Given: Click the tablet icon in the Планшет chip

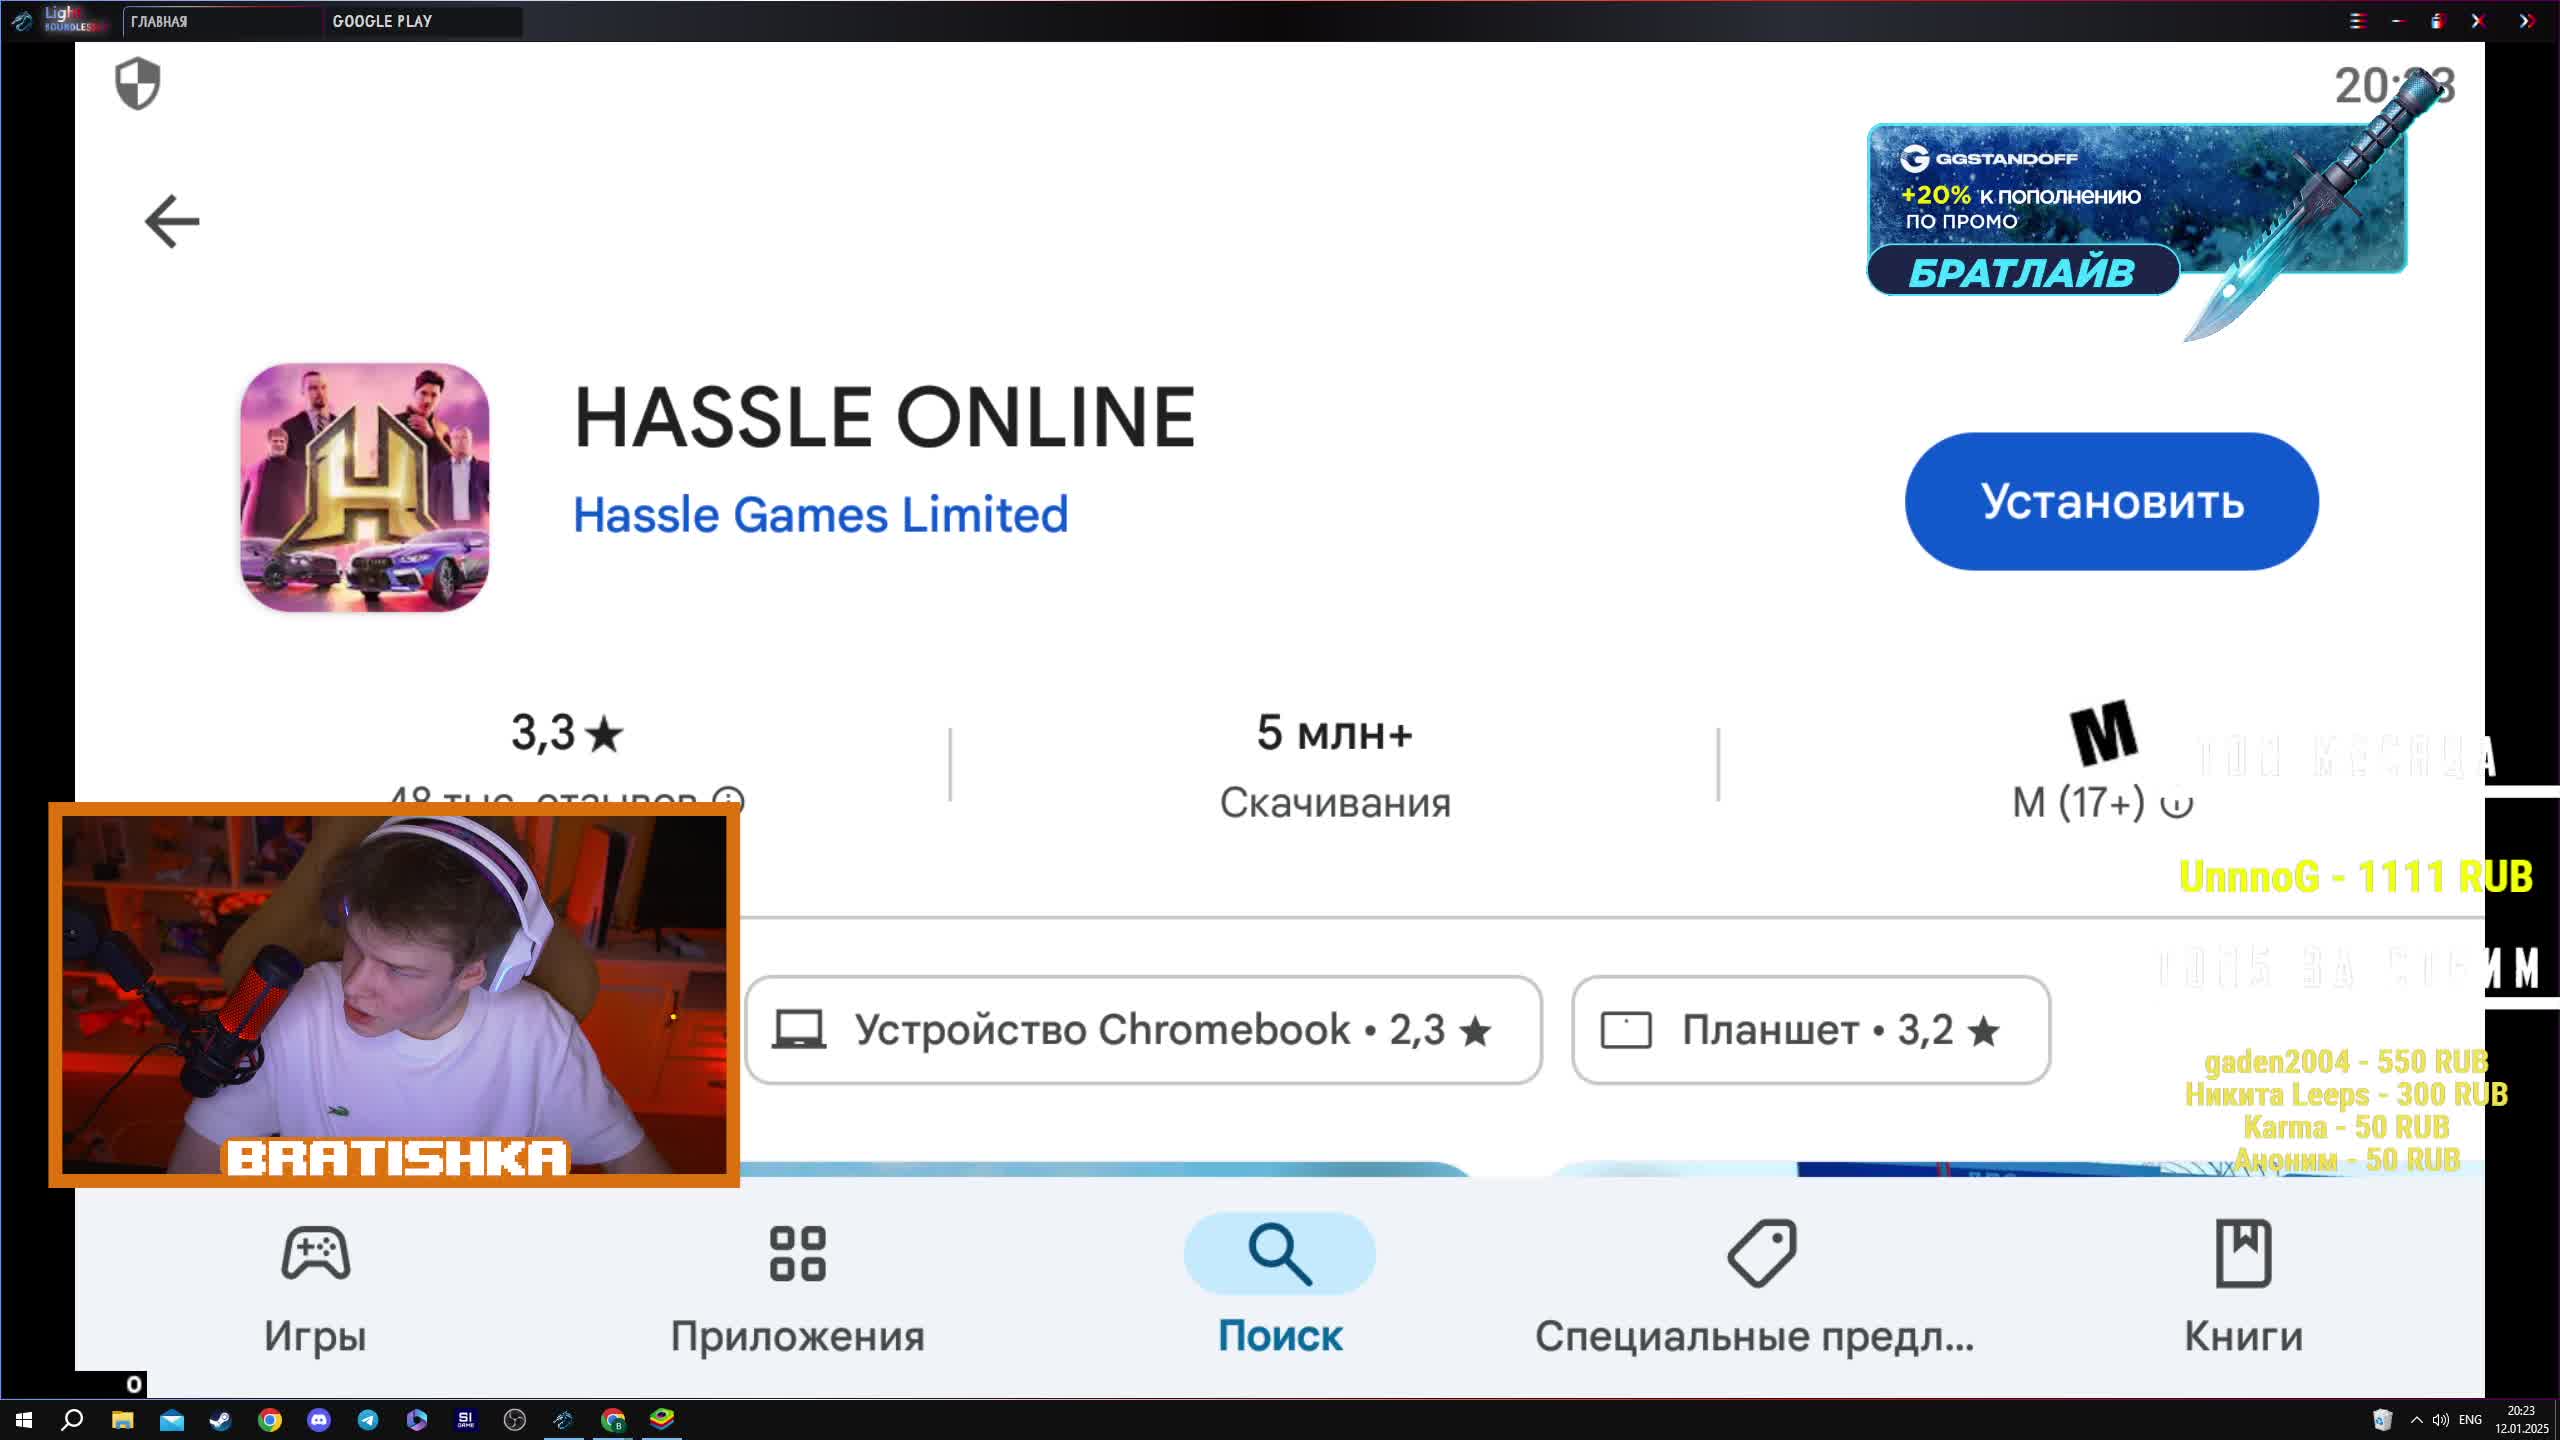Looking at the screenshot, I should coord(1626,1030).
